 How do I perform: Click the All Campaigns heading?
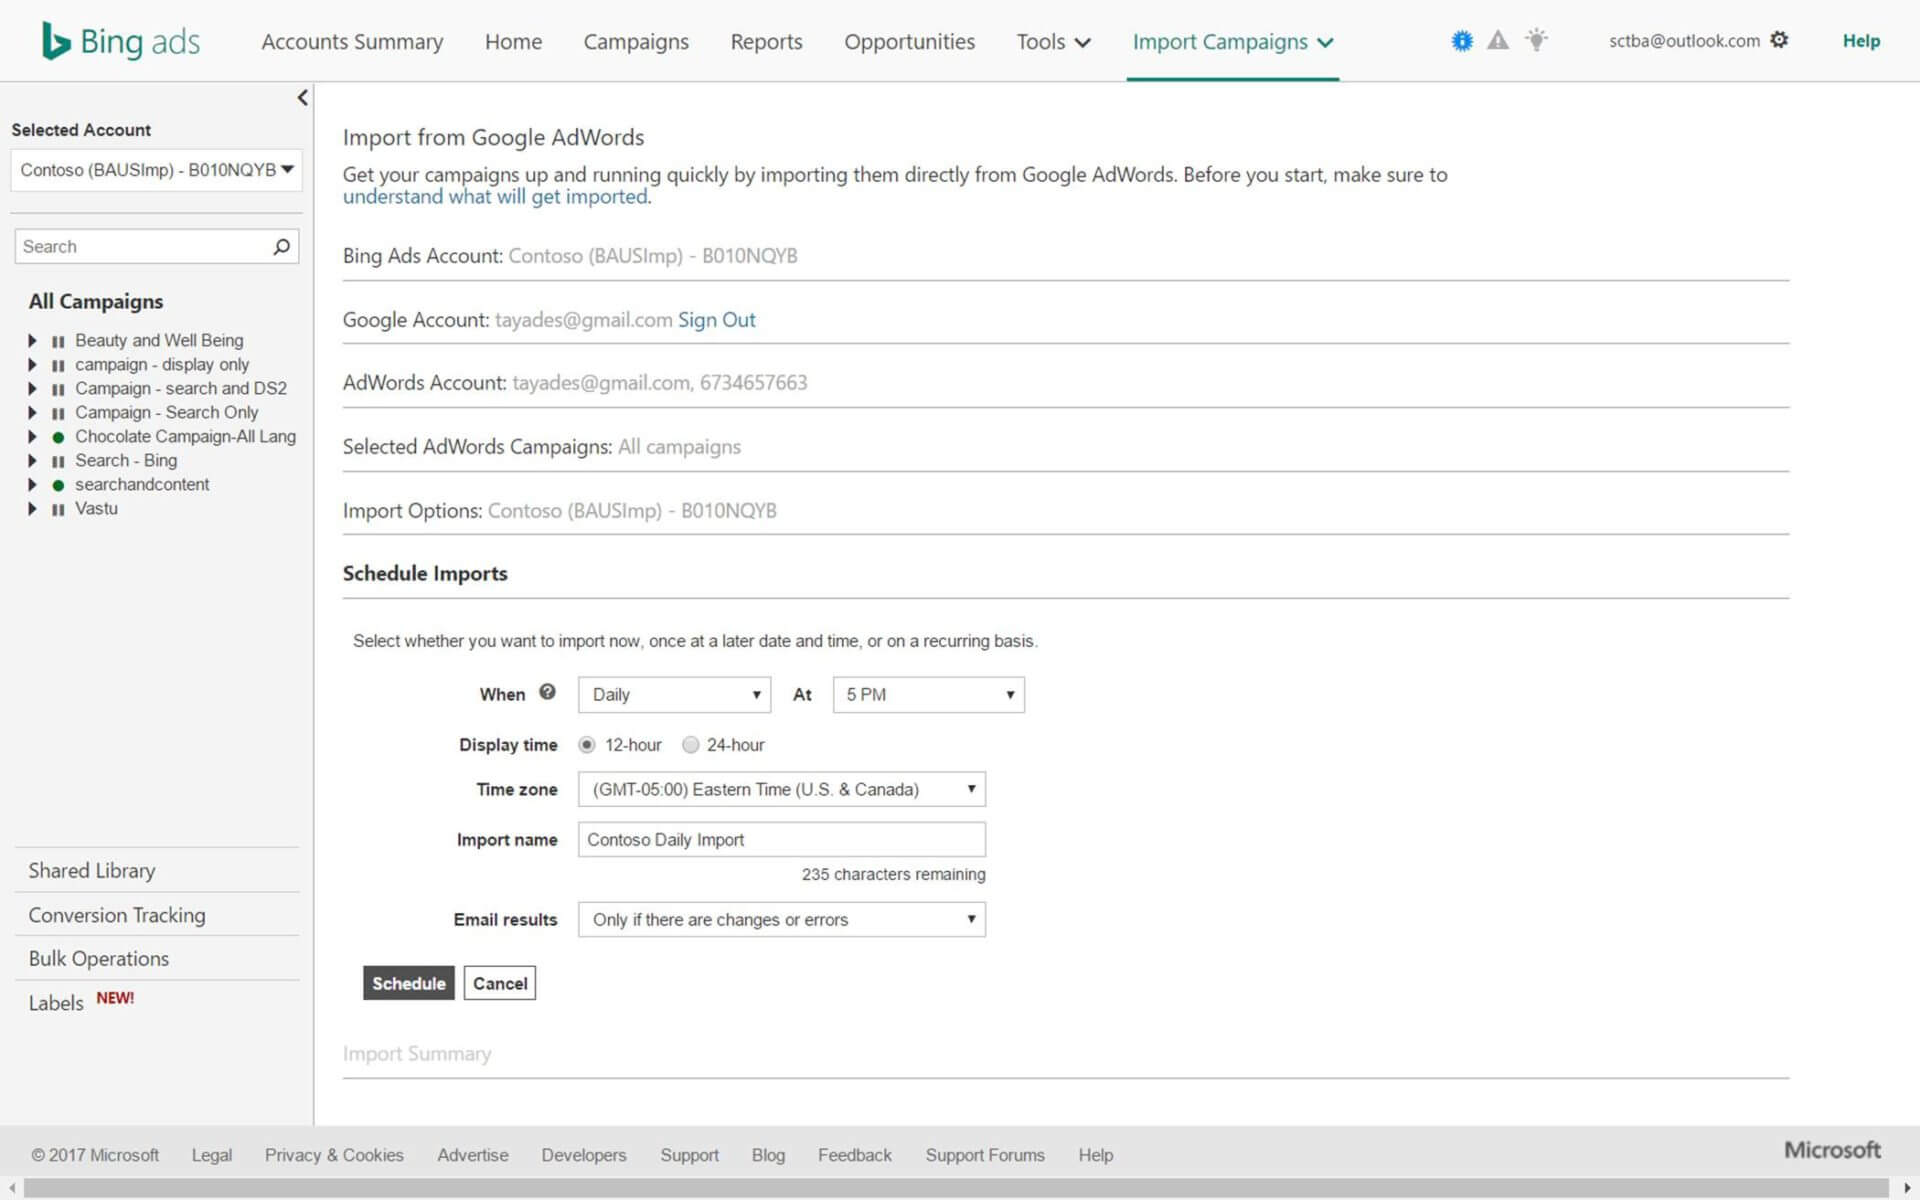tap(96, 301)
